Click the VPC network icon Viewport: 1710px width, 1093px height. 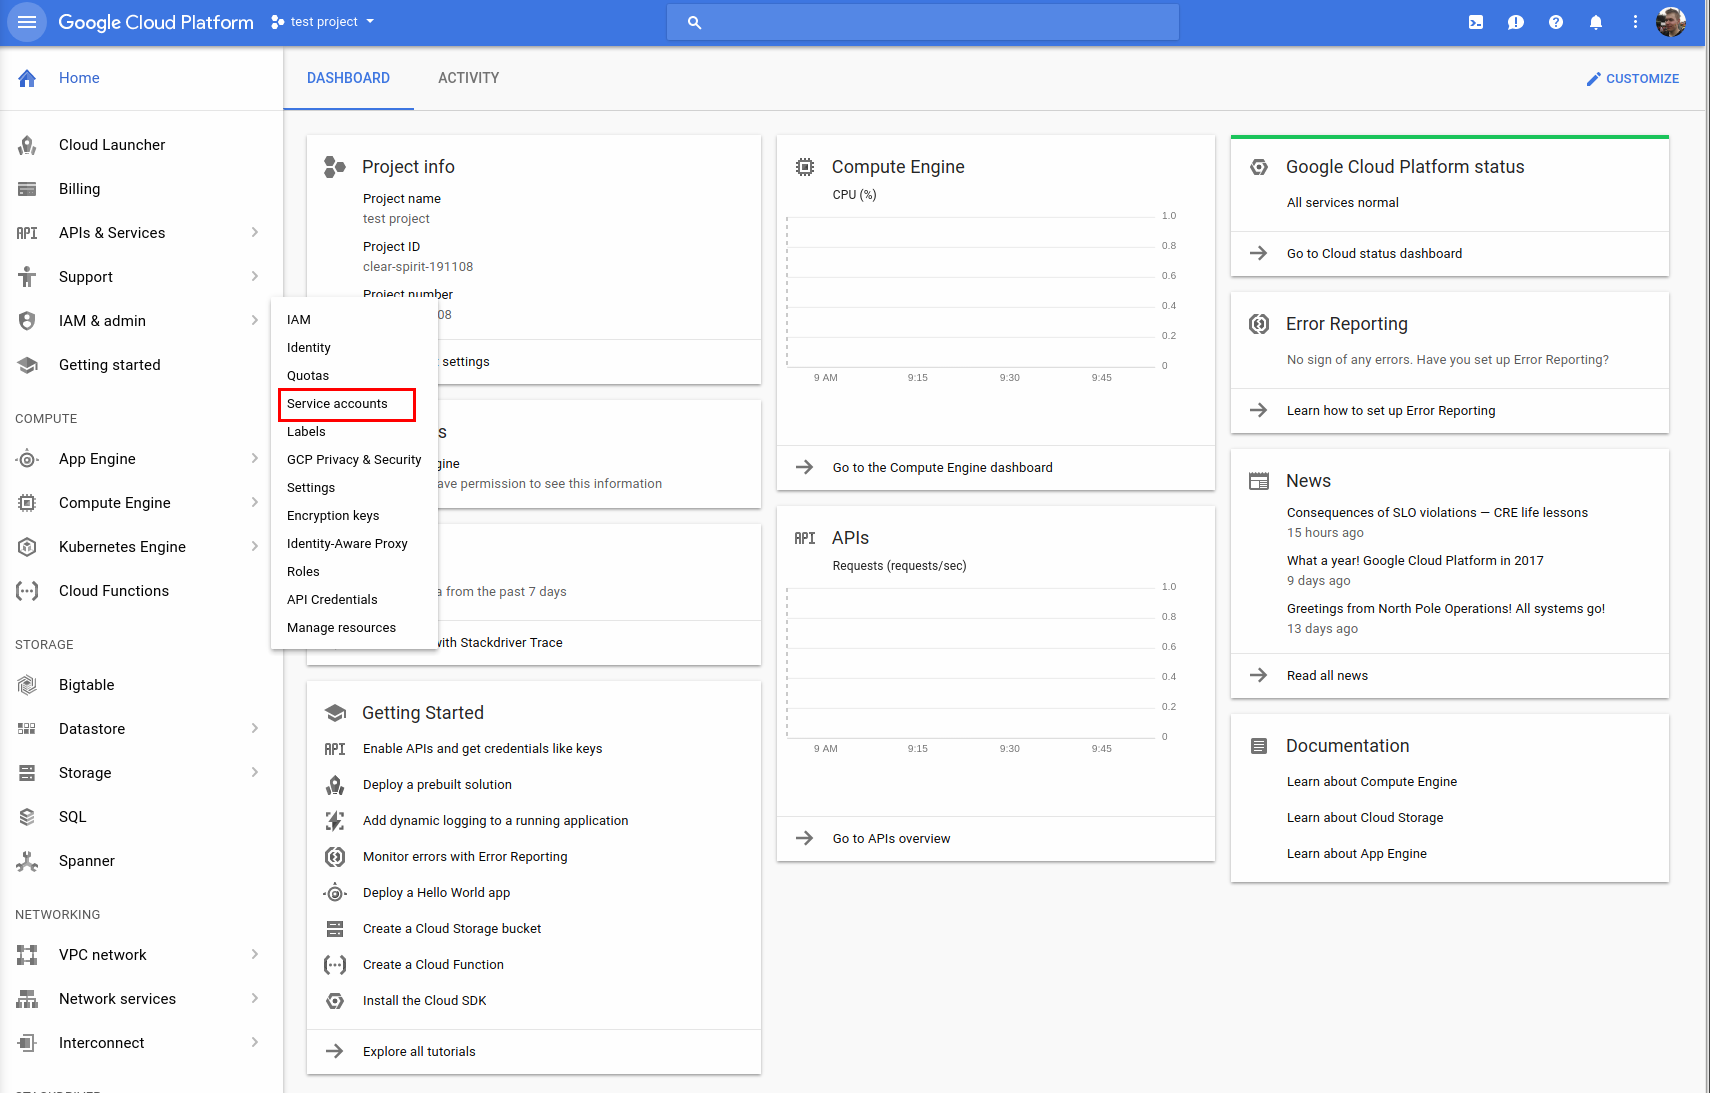[27, 955]
